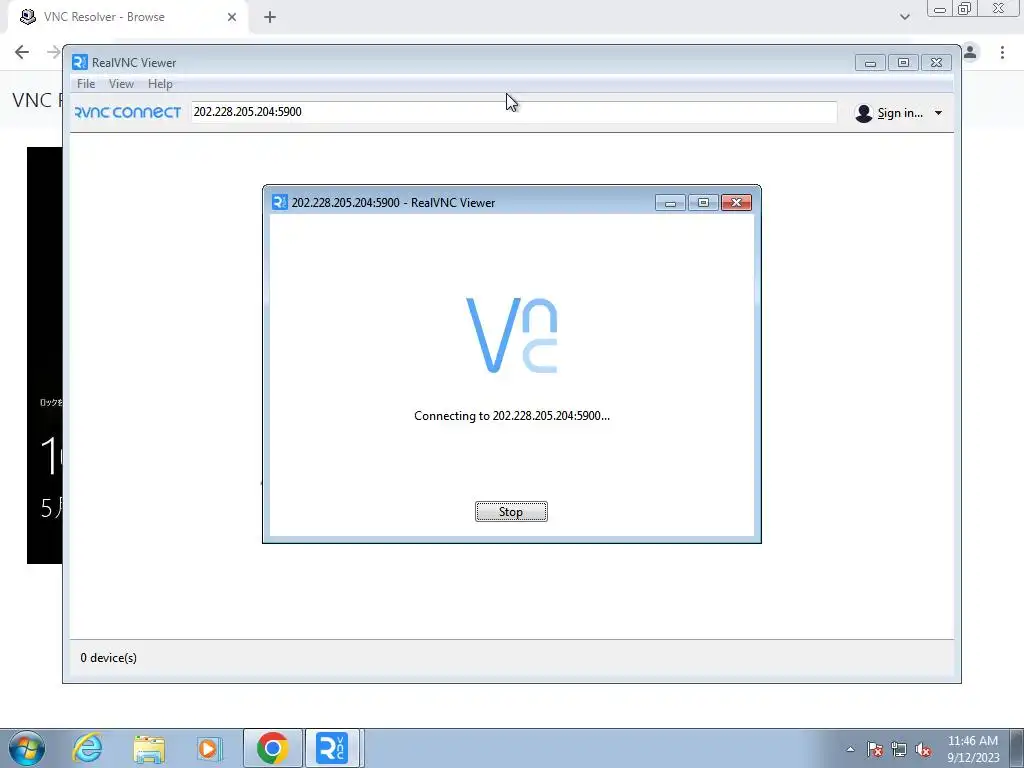The image size is (1024, 768).
Task: Click the '0 device(s)' status text
Action: [x=108, y=658]
